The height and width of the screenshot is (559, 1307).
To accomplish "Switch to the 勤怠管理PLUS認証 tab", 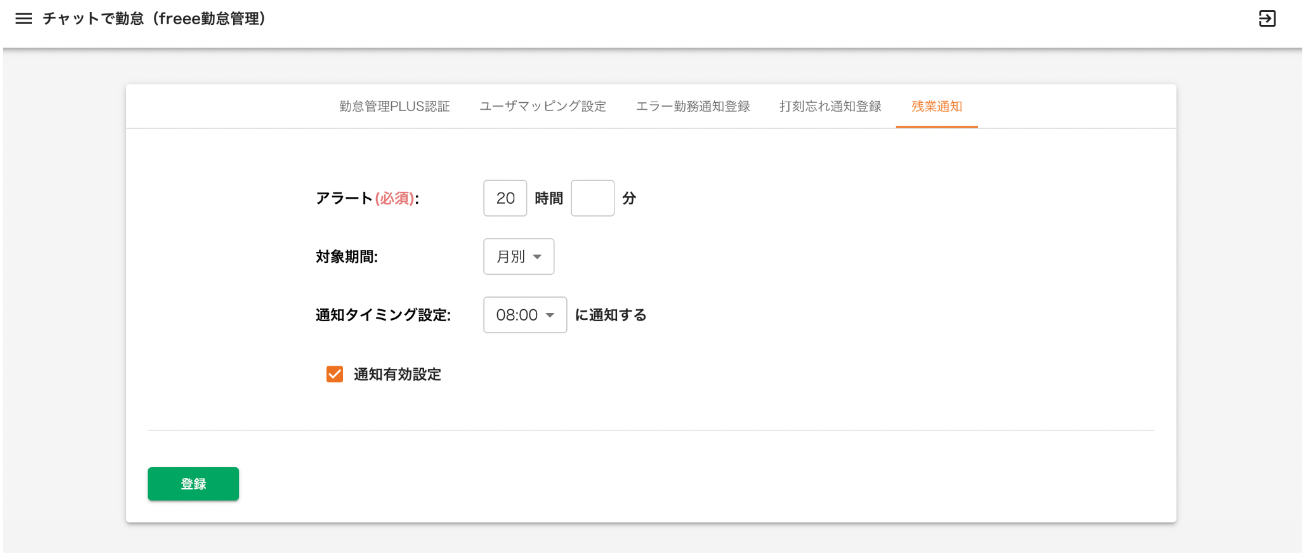I will (394, 106).
